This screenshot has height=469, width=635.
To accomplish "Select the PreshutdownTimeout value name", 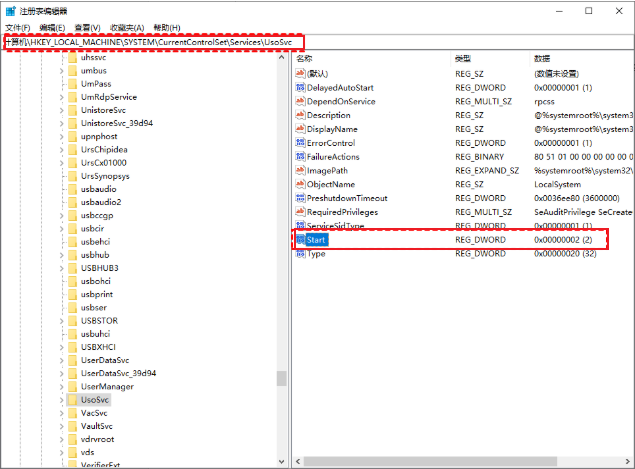I will [347, 198].
